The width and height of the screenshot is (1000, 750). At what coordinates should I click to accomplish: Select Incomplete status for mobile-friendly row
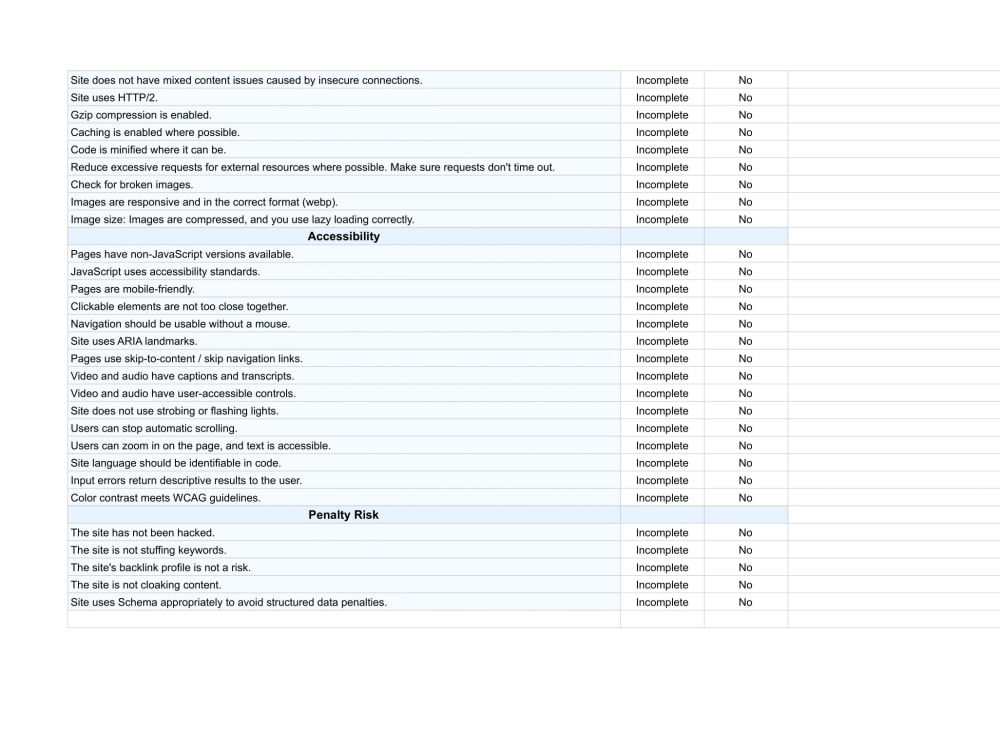(x=662, y=289)
